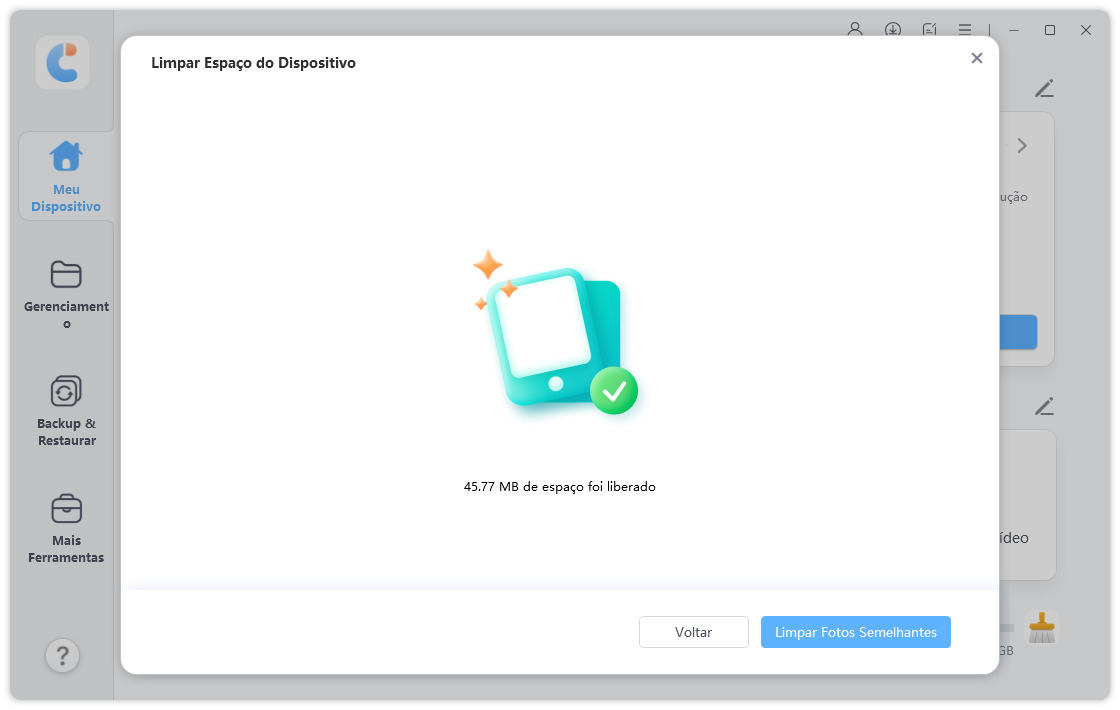This screenshot has width=1120, height=710.
Task: Close the Limpar Espaço do Dispositivo dialog
Action: (977, 58)
